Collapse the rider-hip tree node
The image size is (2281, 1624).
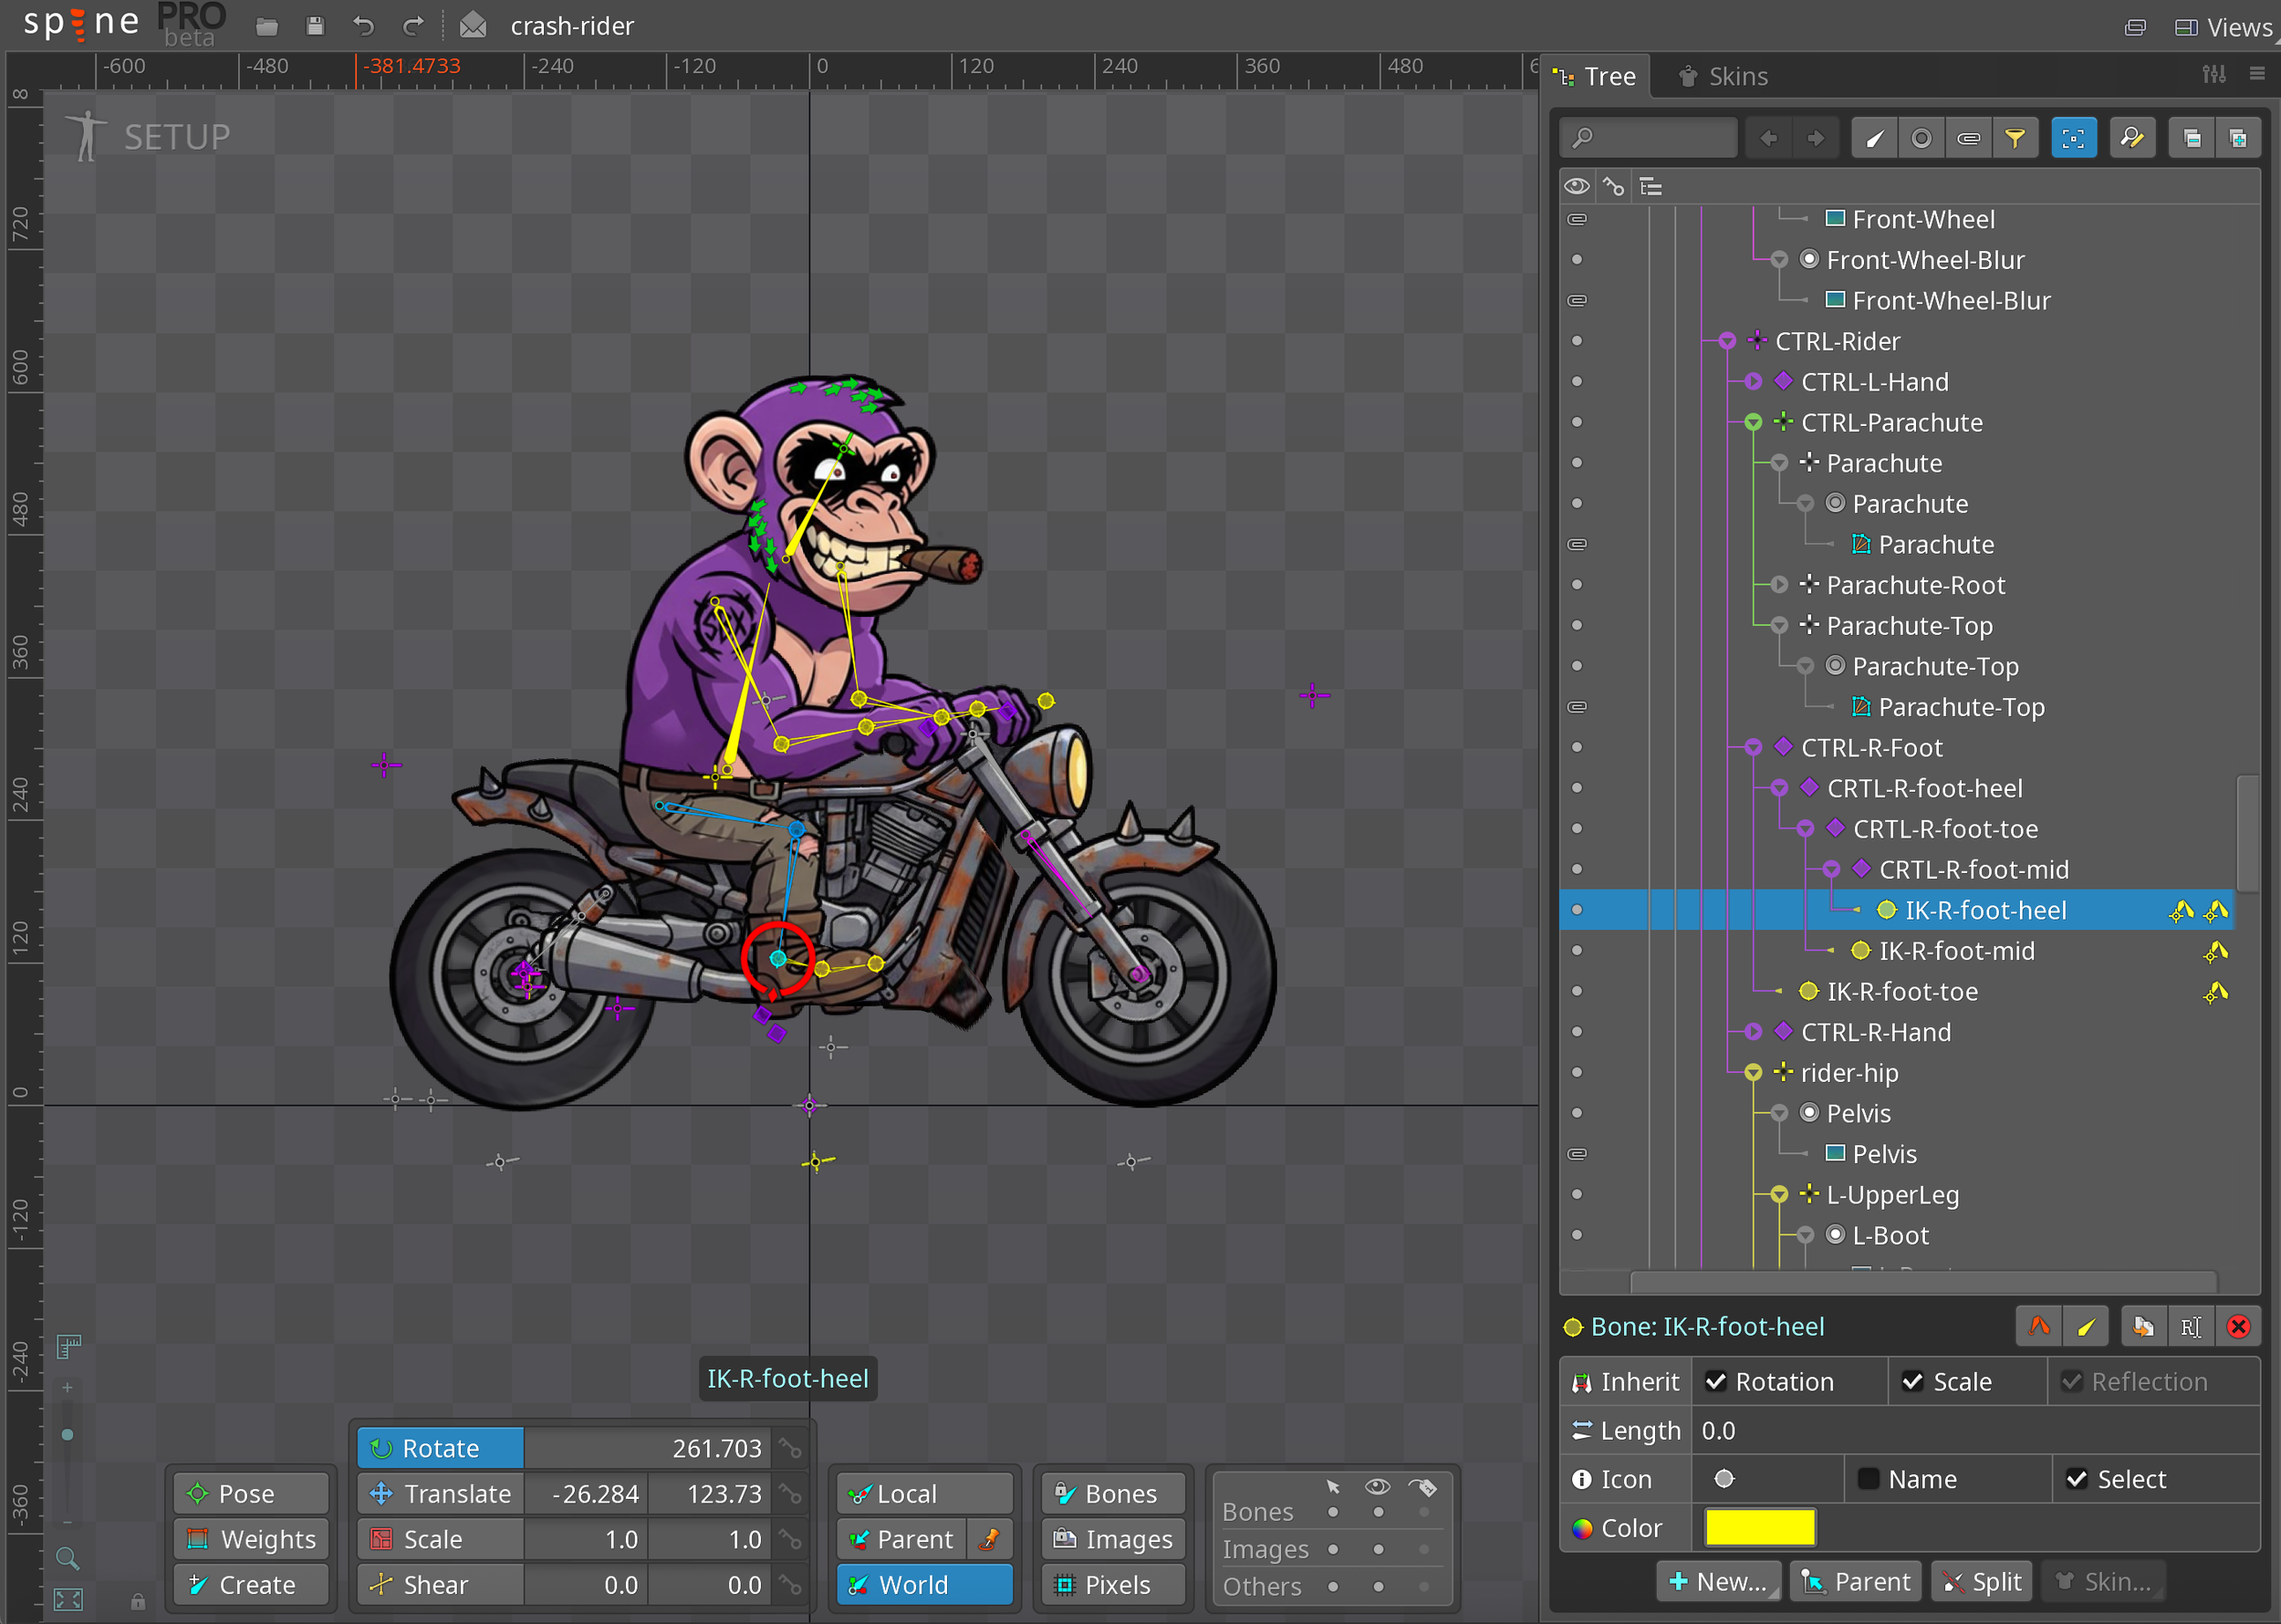[x=1753, y=1073]
